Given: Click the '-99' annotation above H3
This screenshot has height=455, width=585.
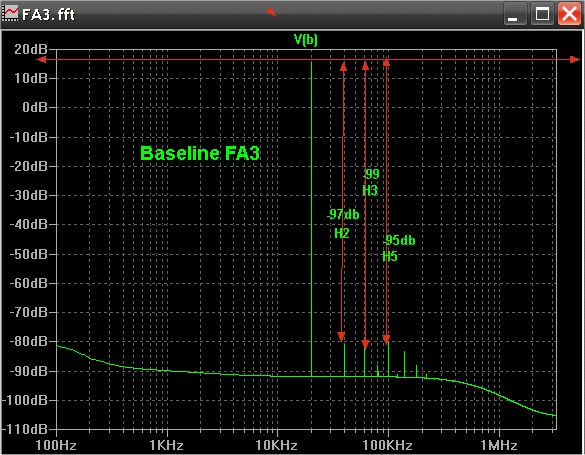Looking at the screenshot, I should pos(371,174).
